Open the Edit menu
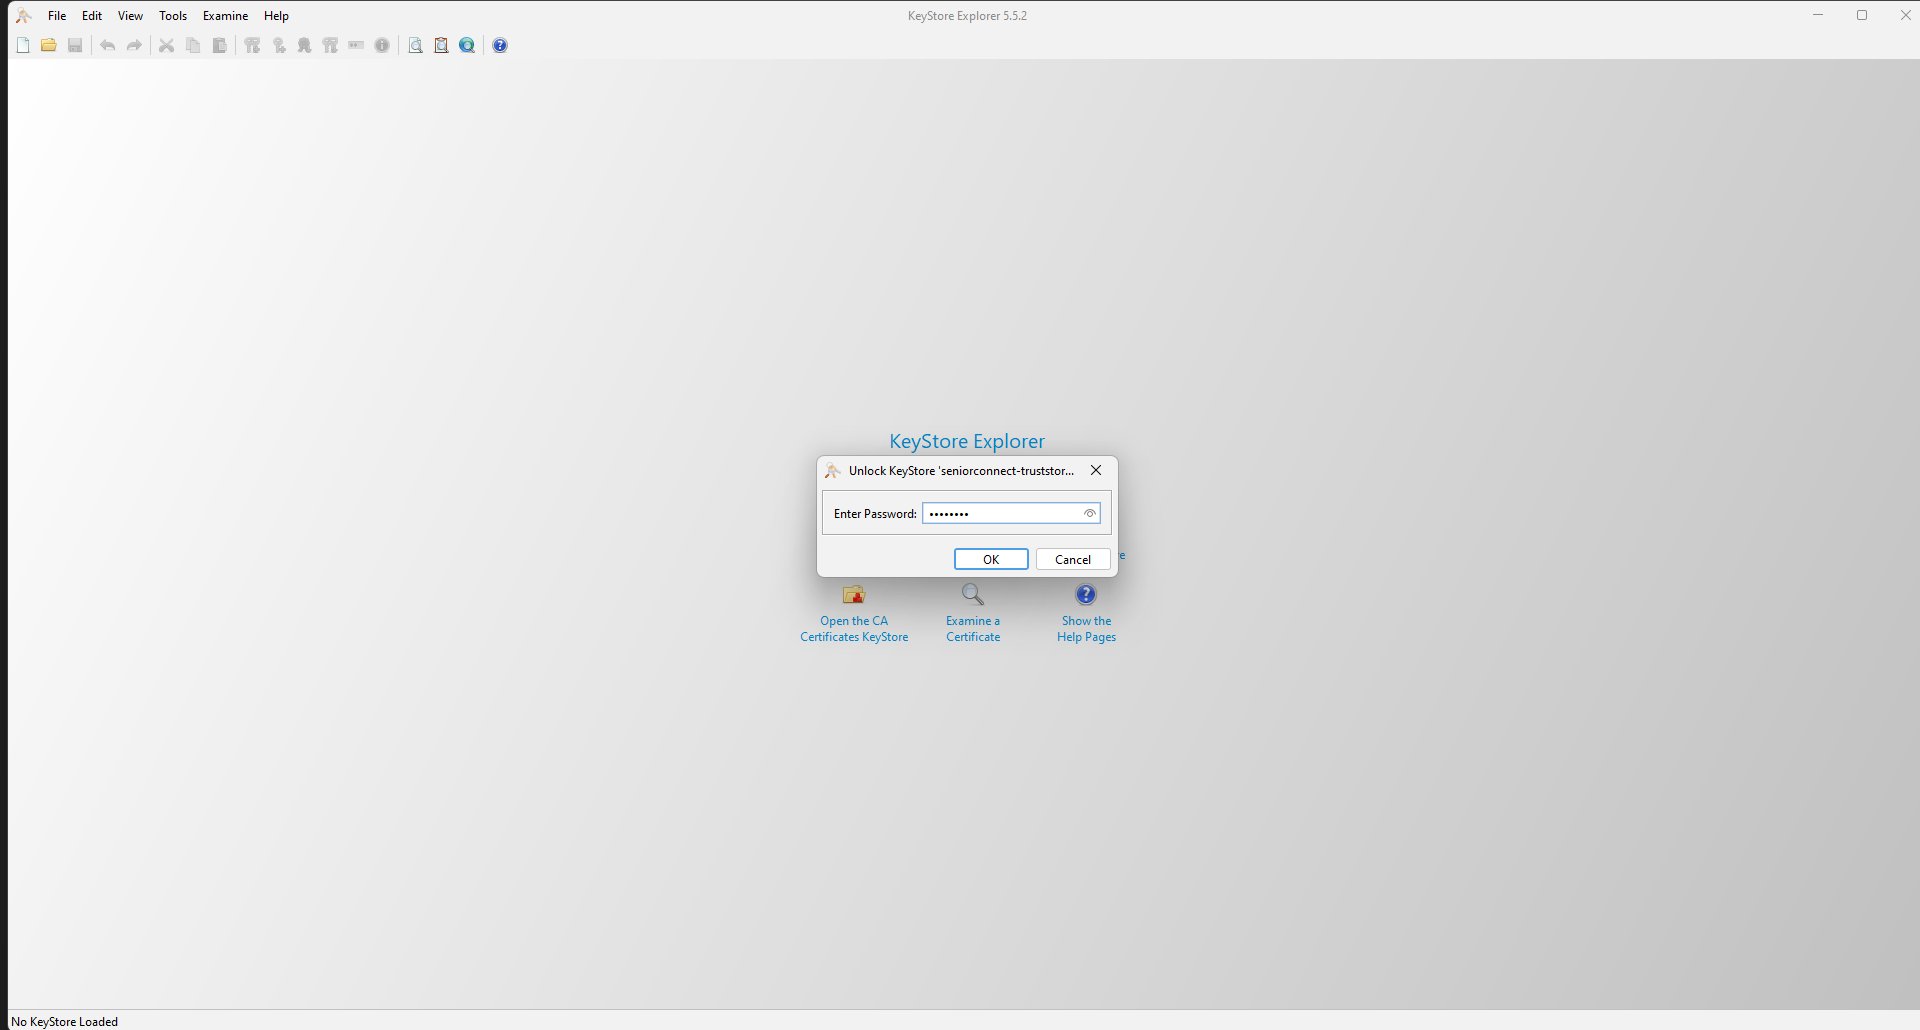 tap(92, 16)
